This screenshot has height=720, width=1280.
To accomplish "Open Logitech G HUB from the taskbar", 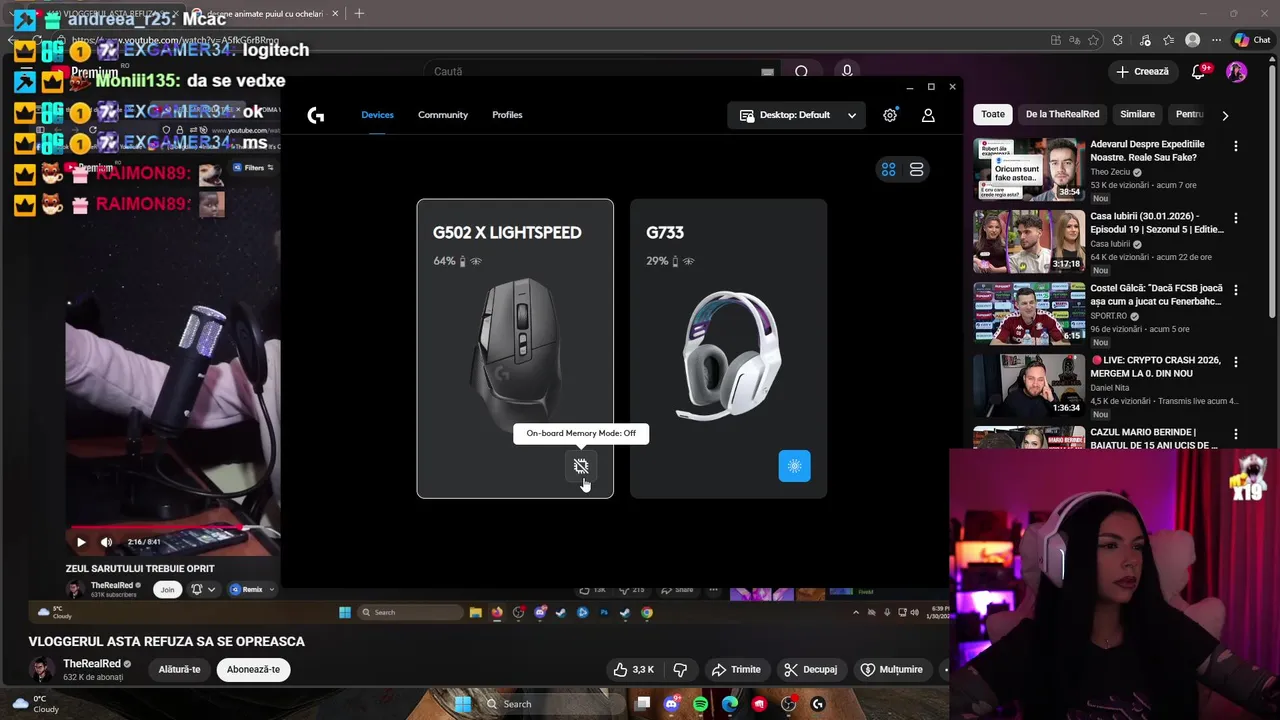I will (818, 704).
